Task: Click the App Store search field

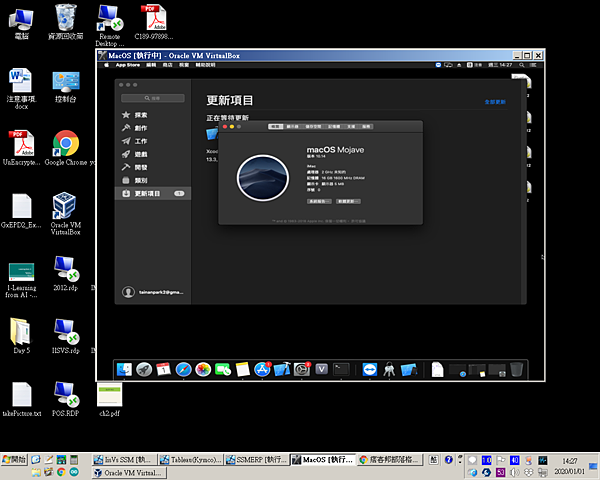Action: pyautogui.click(x=154, y=98)
